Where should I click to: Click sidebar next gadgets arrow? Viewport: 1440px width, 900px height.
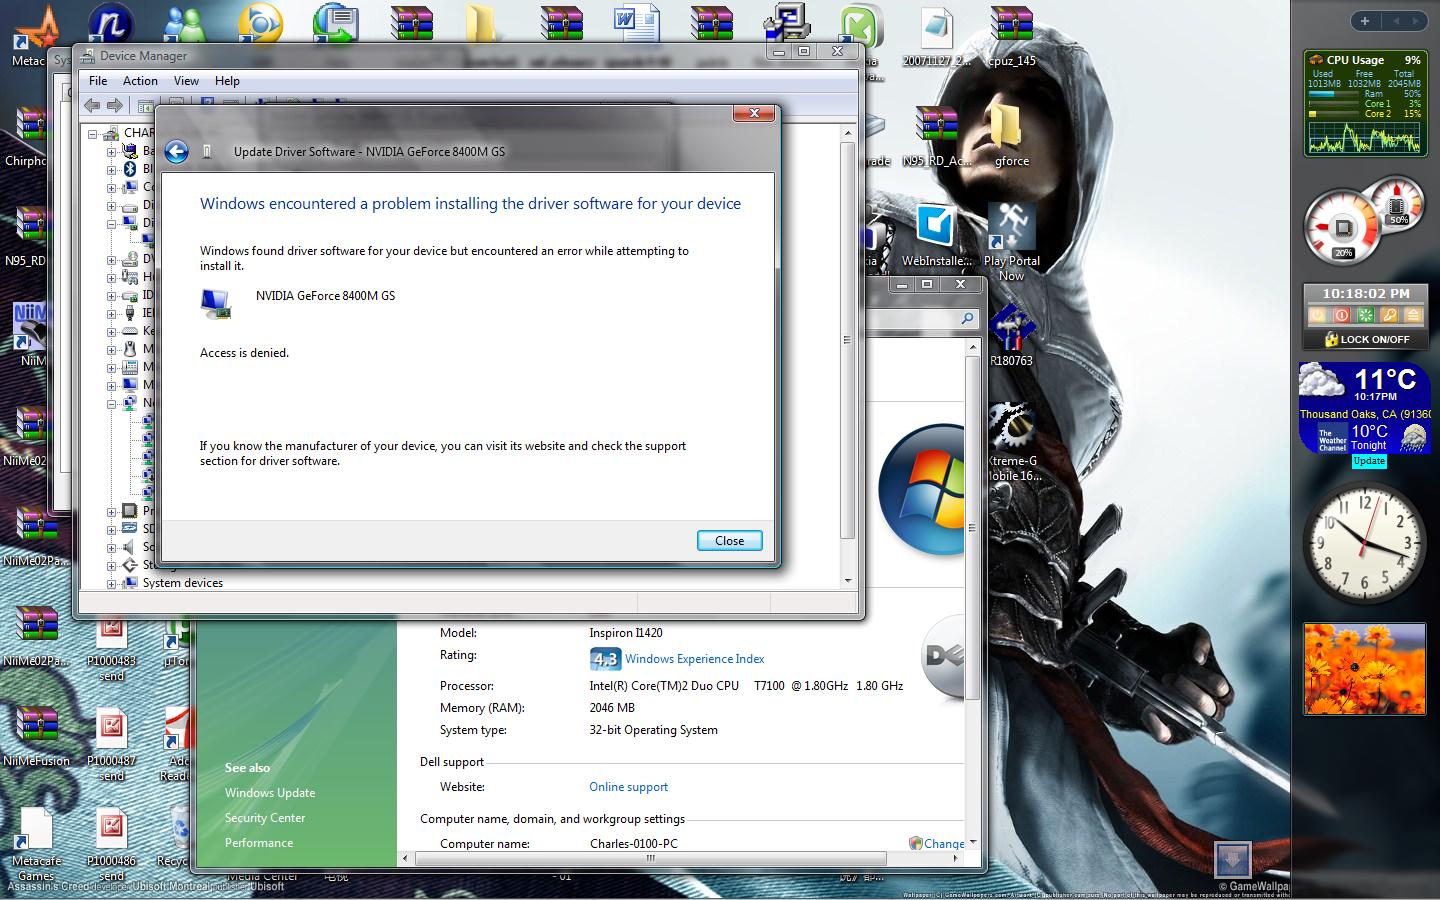[1417, 20]
